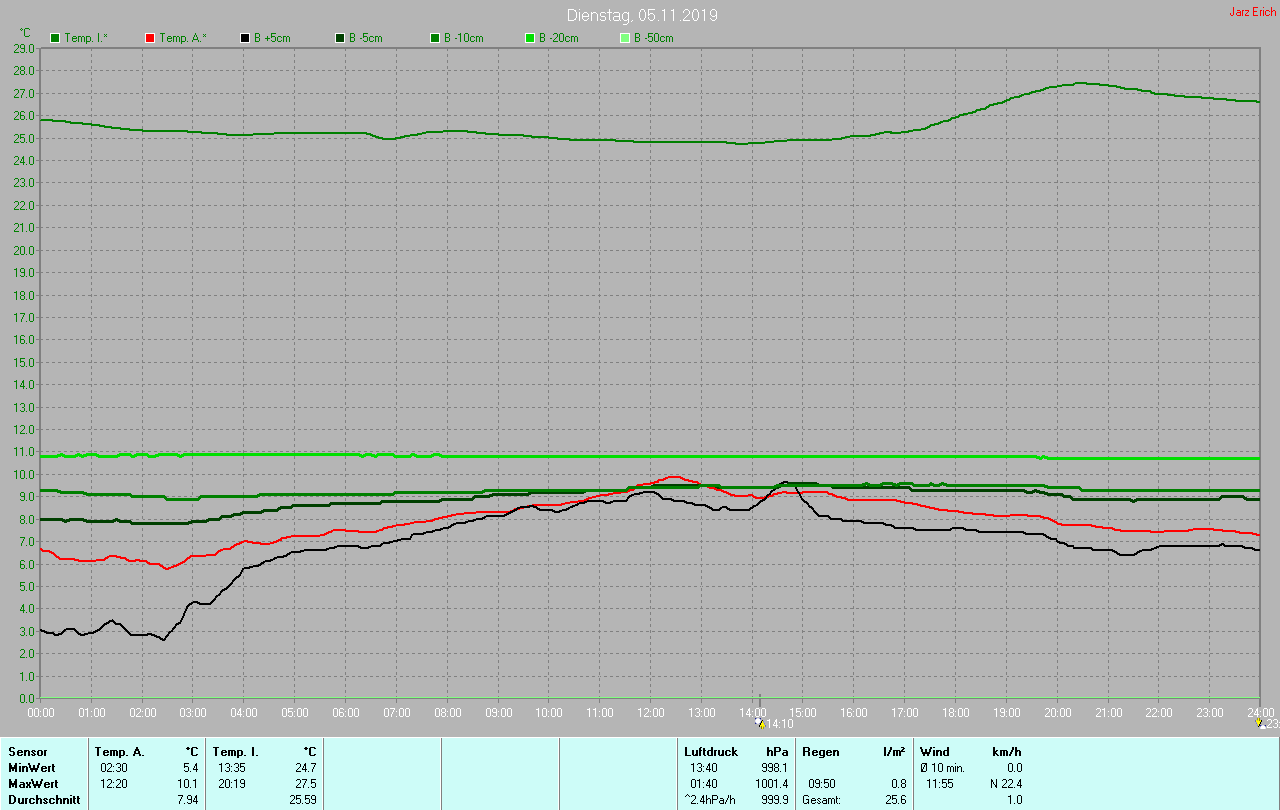Viewport: 1280px width, 810px height.
Task: Click the B -5cm legend color square
Action: 340,38
